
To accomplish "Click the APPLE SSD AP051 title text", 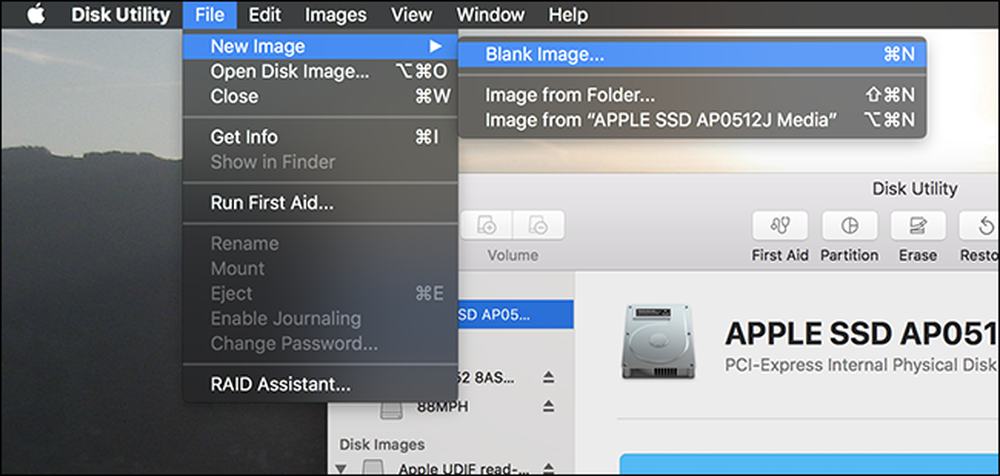I will [x=862, y=334].
